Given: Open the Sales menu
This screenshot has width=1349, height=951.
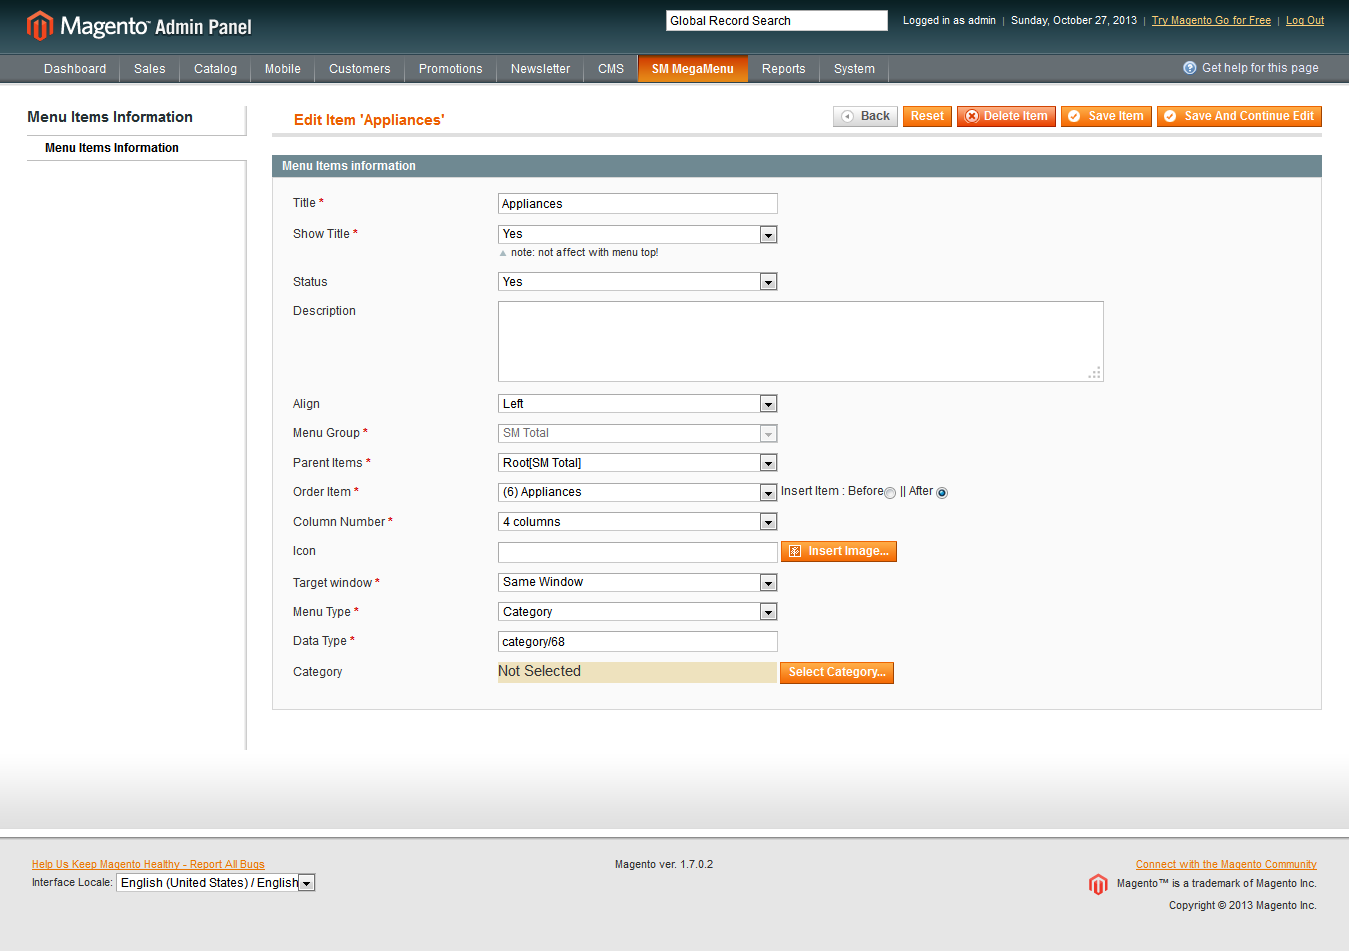Looking at the screenshot, I should click(150, 69).
